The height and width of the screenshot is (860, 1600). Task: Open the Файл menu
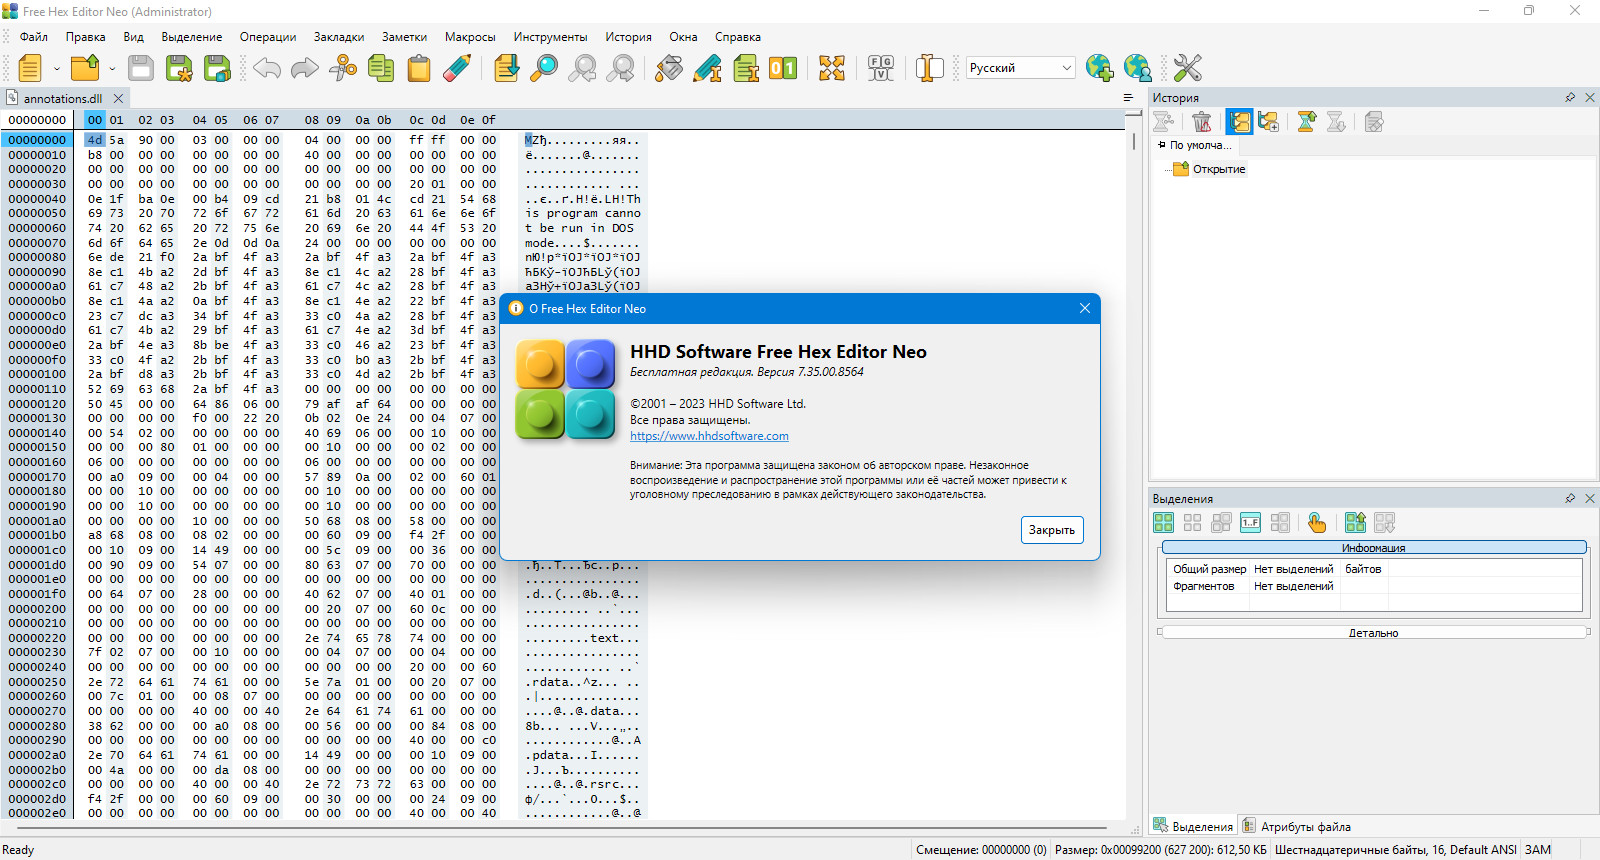click(x=34, y=37)
